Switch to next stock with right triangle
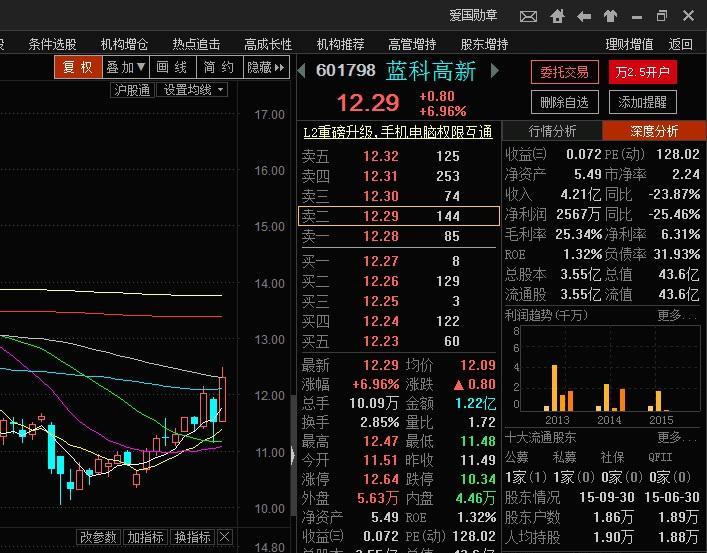Image resolution: width=707 pixels, height=553 pixels. pos(495,70)
